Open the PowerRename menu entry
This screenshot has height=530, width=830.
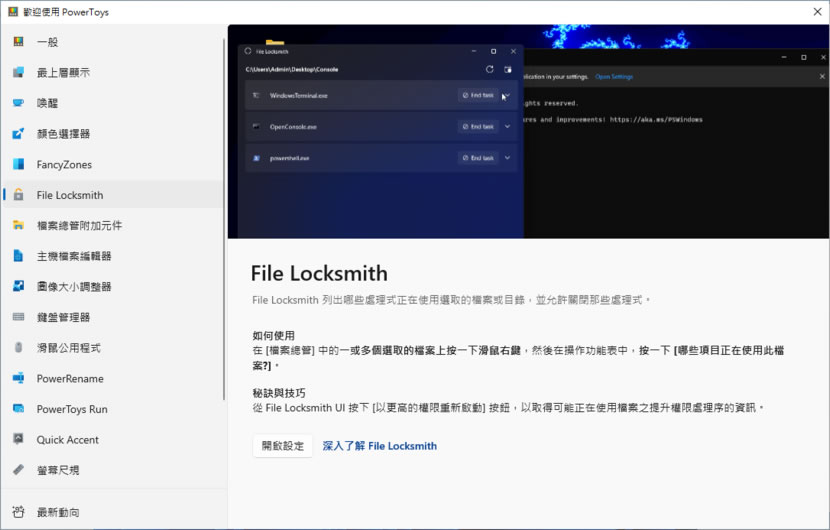coord(70,379)
